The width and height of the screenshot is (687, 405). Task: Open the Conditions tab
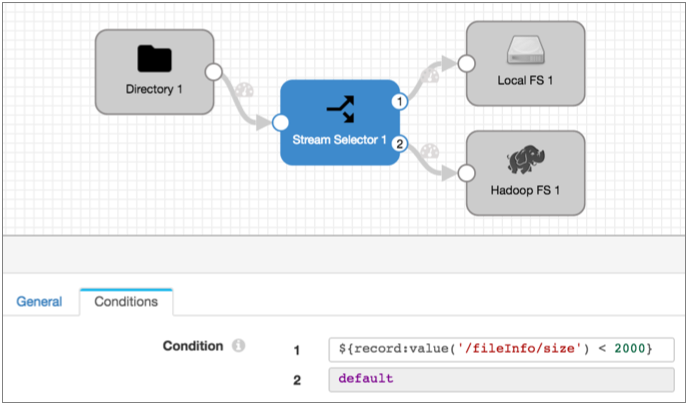[x=126, y=301]
